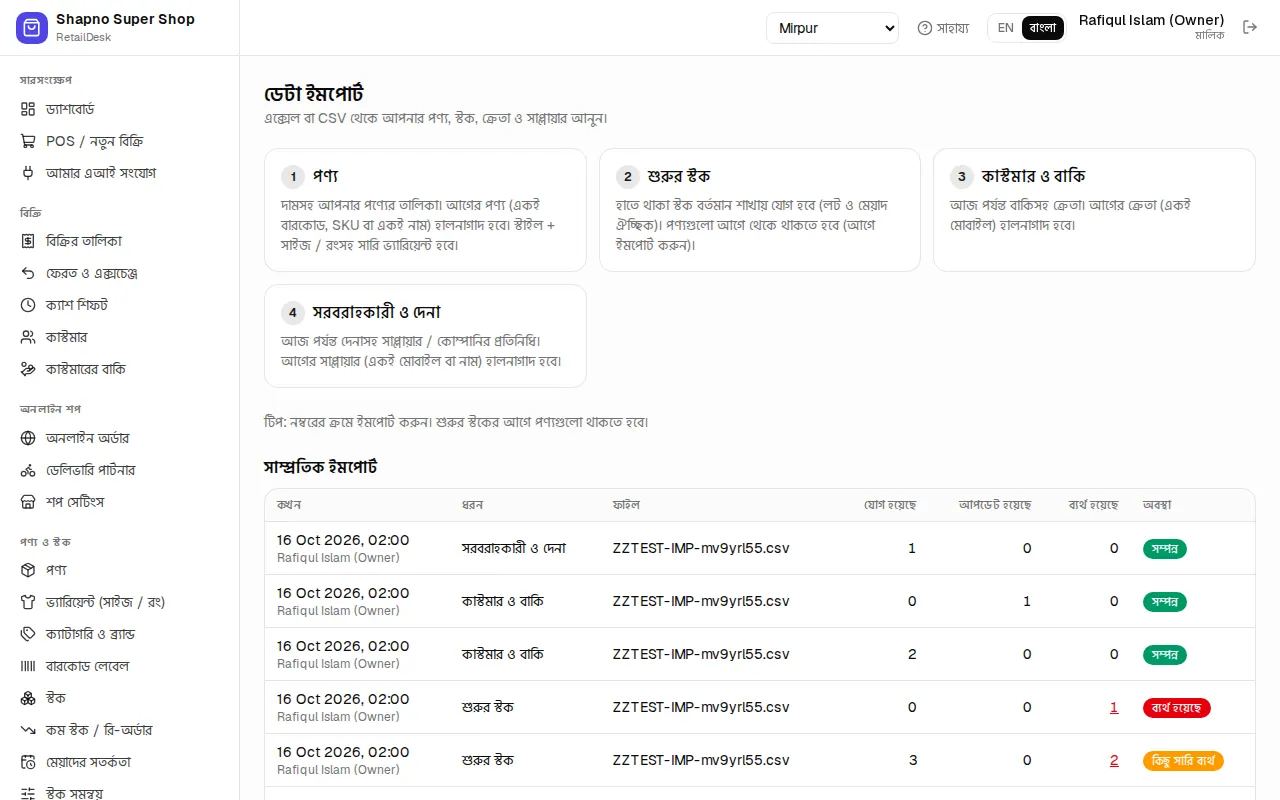
Task: Open the ড্যাশবোর্ড dashboard icon
Action: point(28,109)
